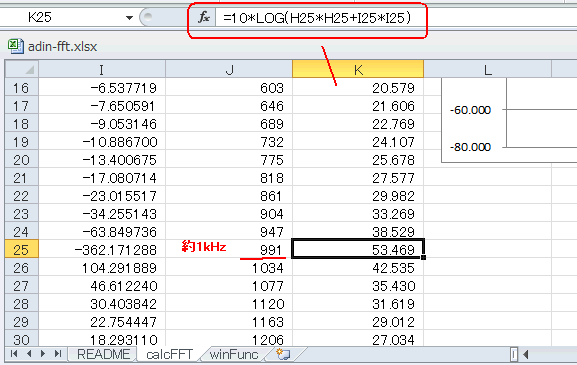577x365 pixels.
Task: Select column J header
Action: point(229,69)
